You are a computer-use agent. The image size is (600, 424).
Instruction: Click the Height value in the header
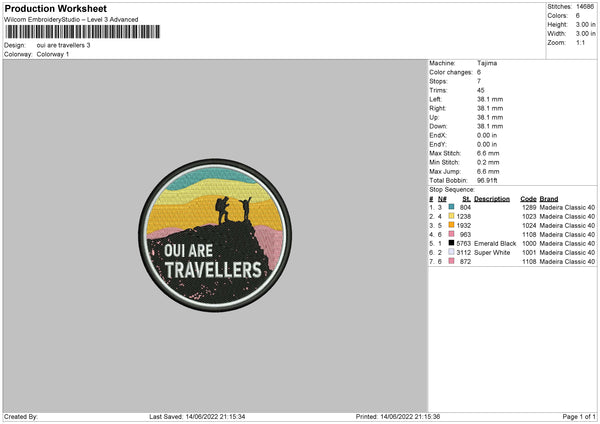point(585,24)
